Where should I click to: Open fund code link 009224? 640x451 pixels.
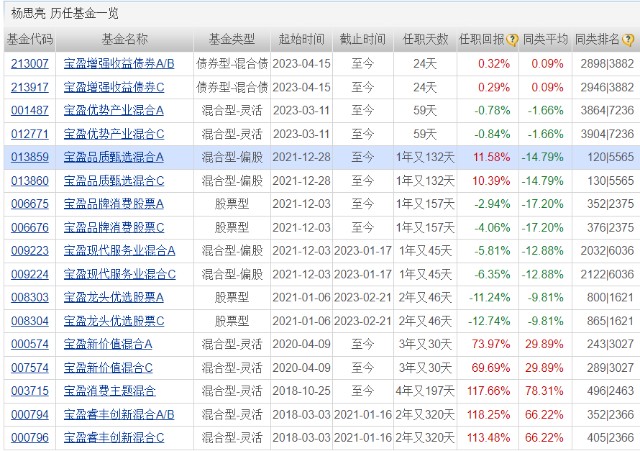pos(30,274)
